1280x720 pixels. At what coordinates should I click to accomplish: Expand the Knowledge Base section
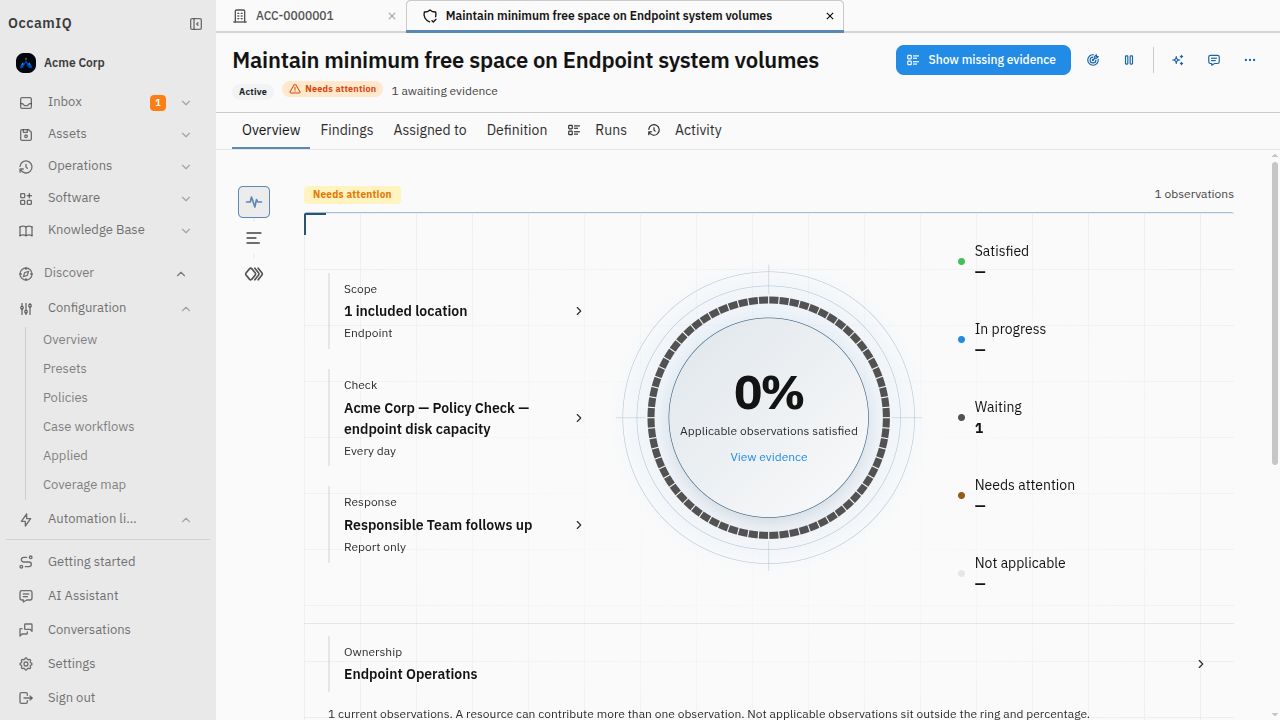point(186,230)
